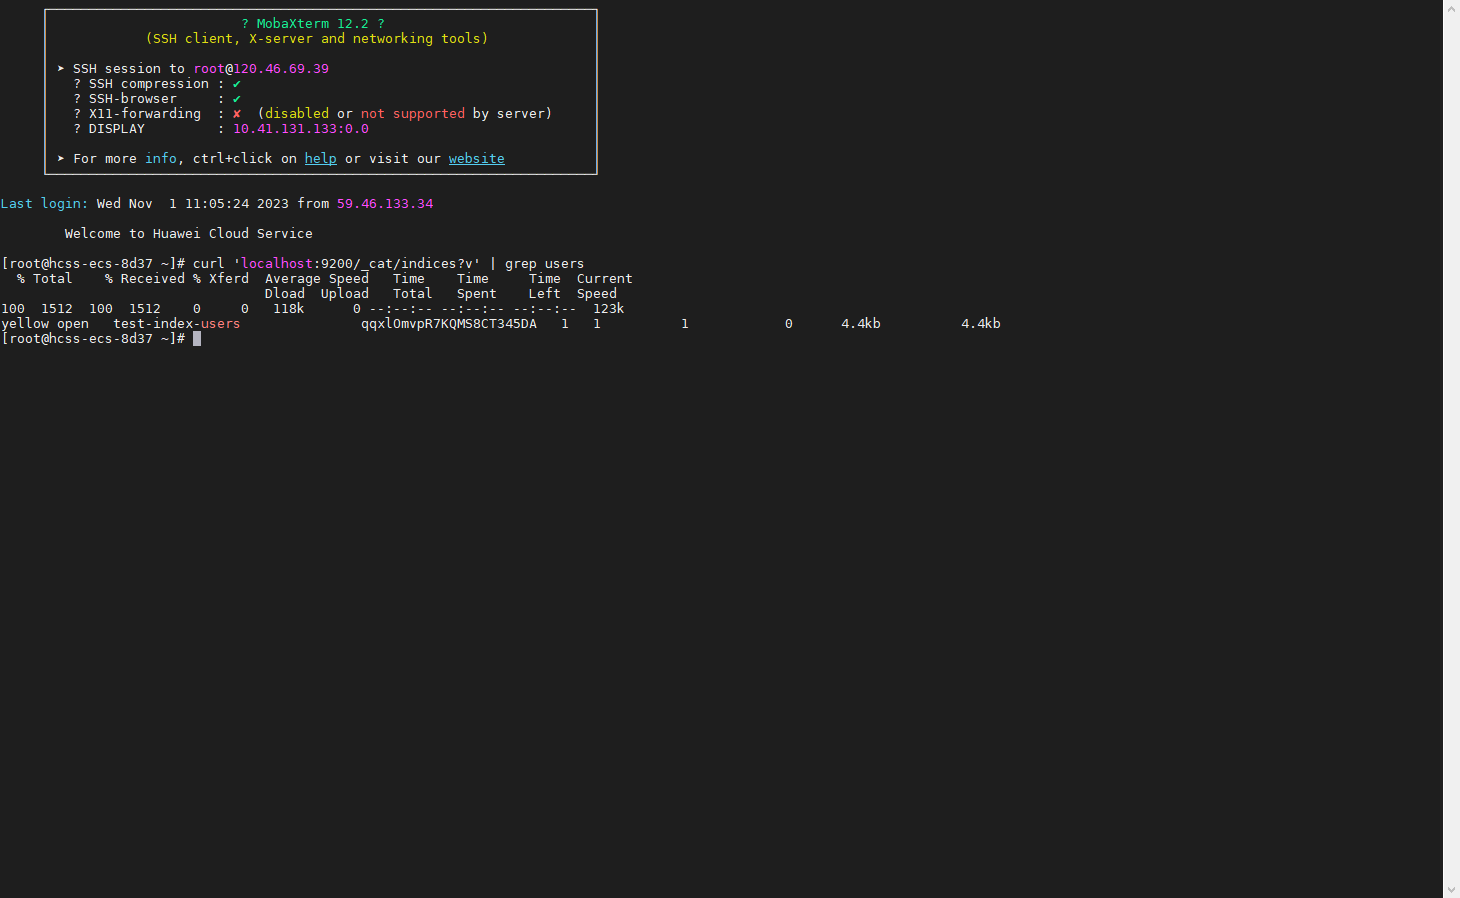
Task: Click the red X beside X11-forwarding
Action: (237, 114)
